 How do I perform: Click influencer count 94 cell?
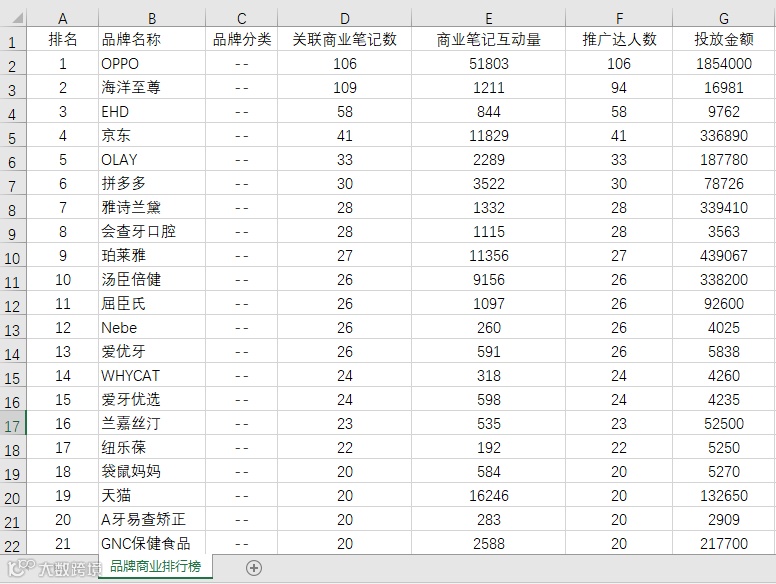pos(619,88)
